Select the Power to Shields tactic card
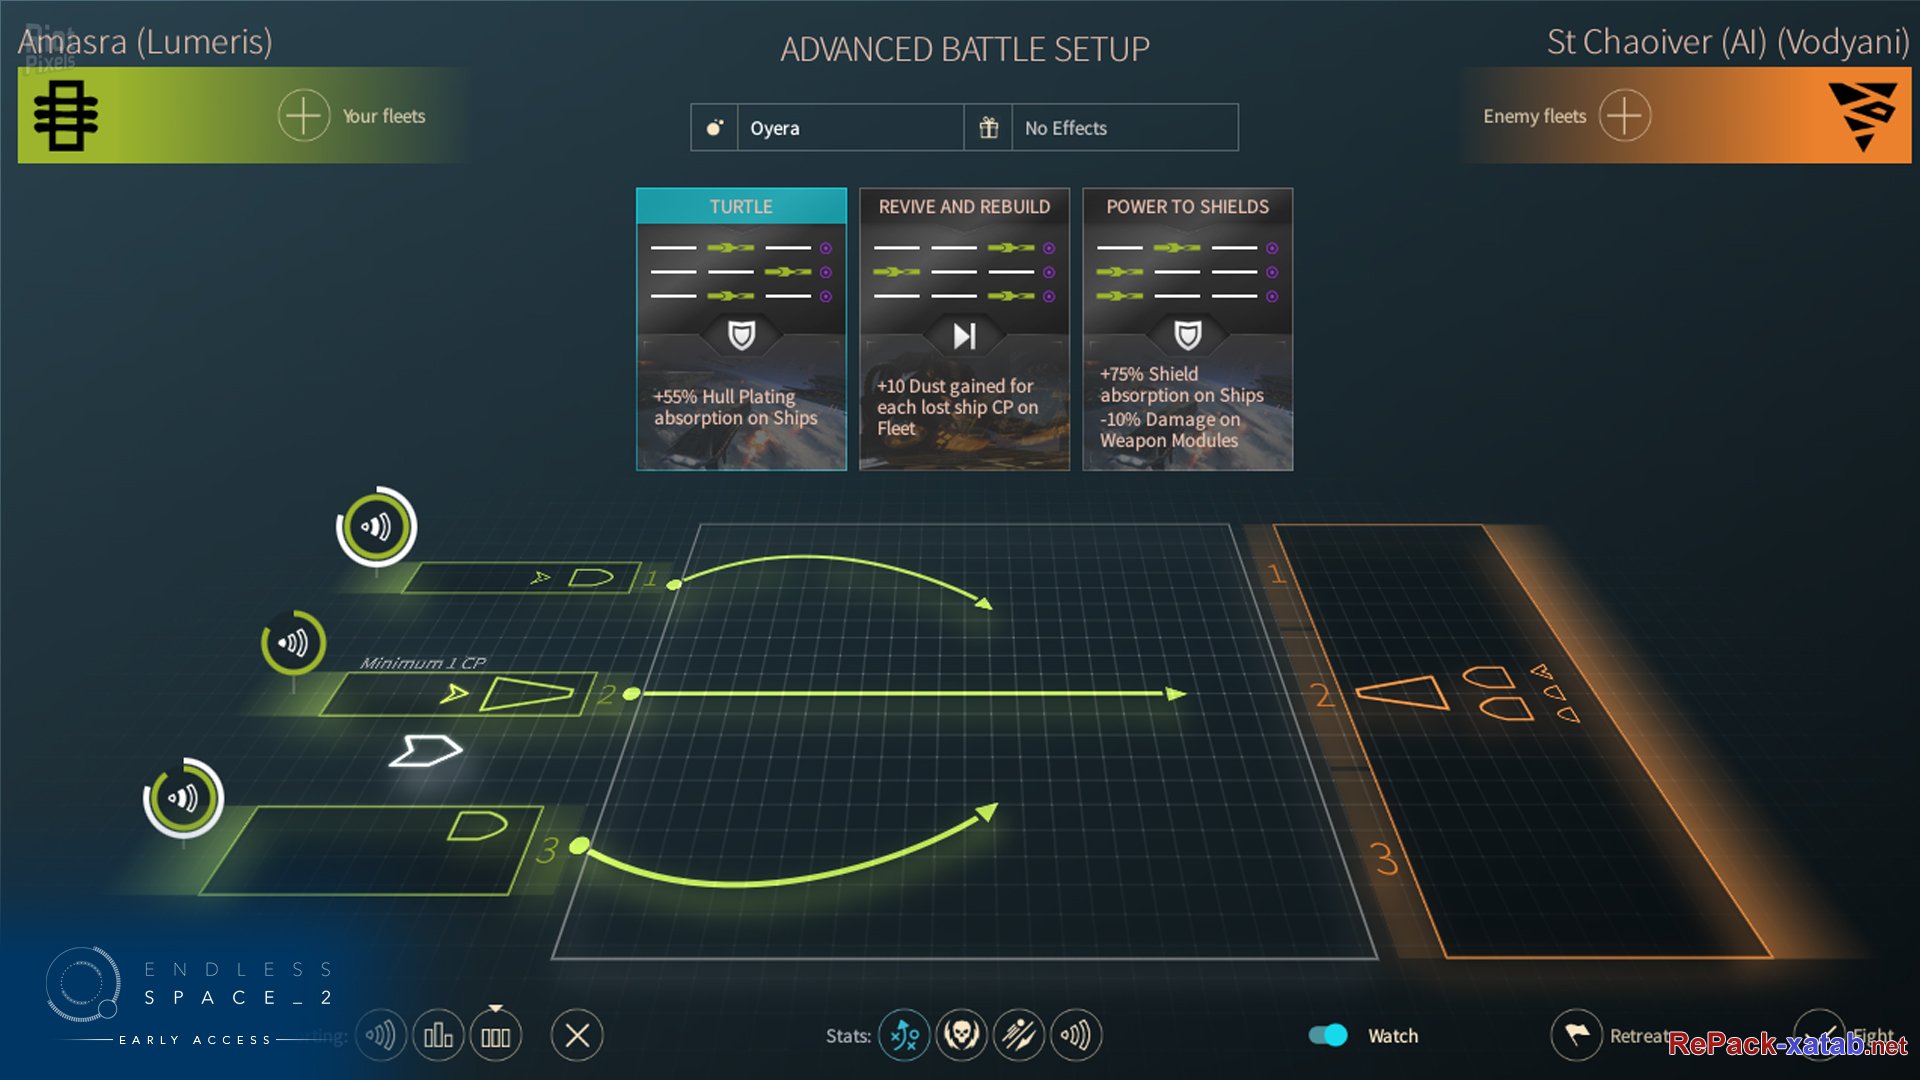 pos(1187,329)
